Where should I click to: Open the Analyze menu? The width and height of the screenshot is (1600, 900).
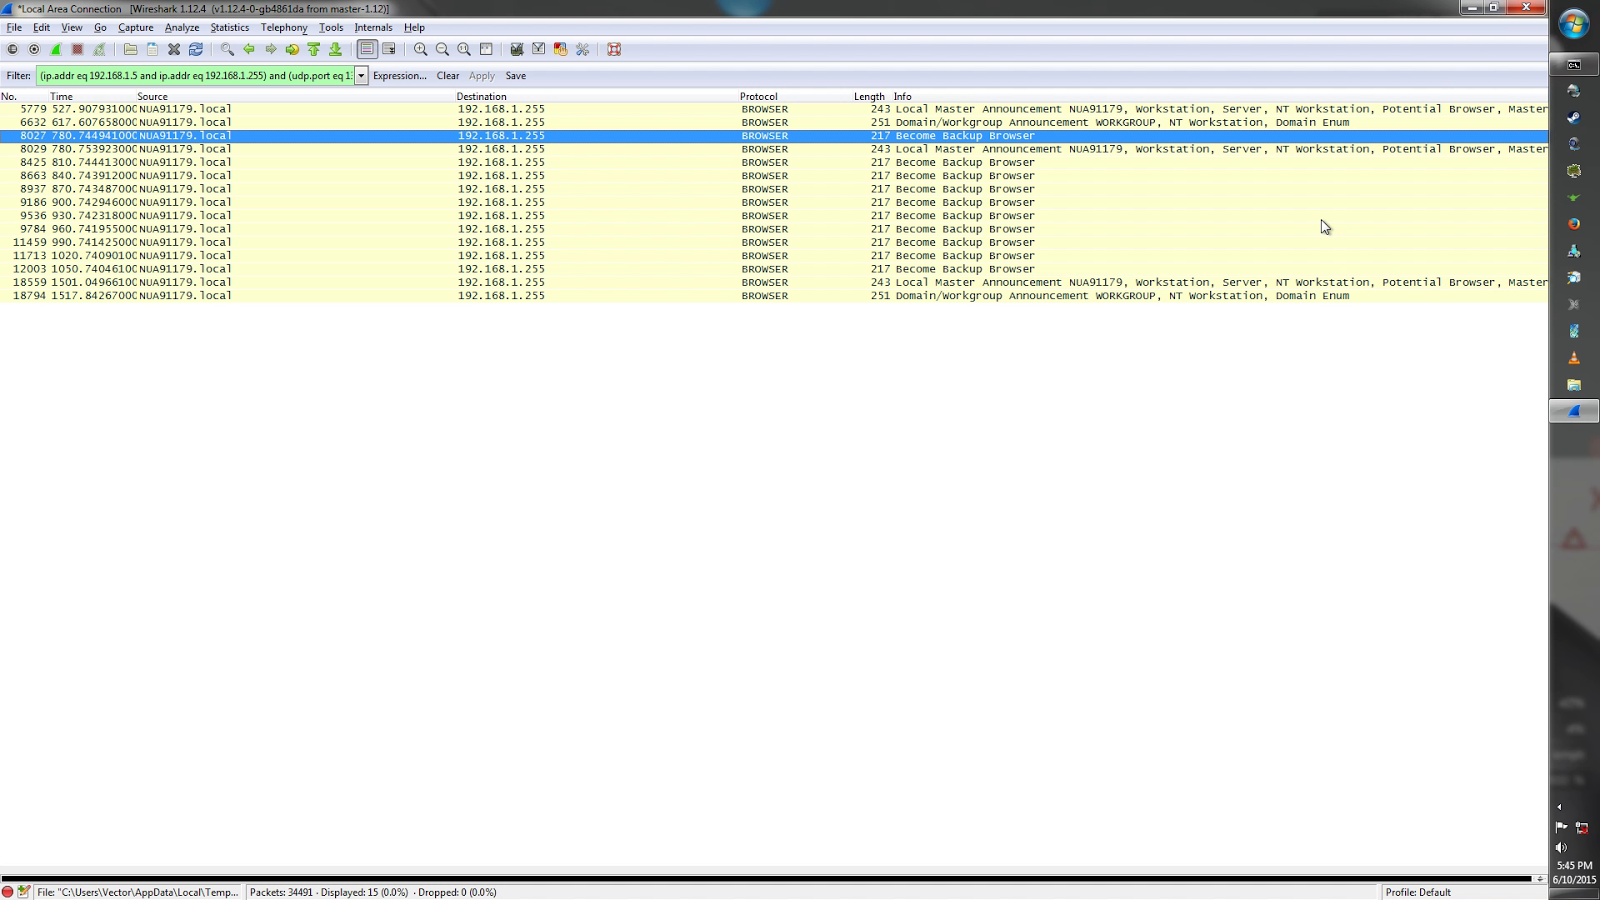[182, 27]
